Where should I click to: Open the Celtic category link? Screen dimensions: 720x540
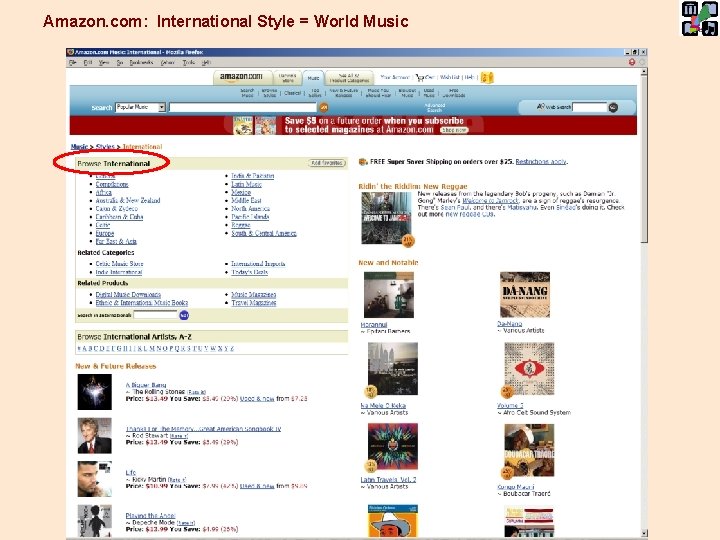coord(103,225)
